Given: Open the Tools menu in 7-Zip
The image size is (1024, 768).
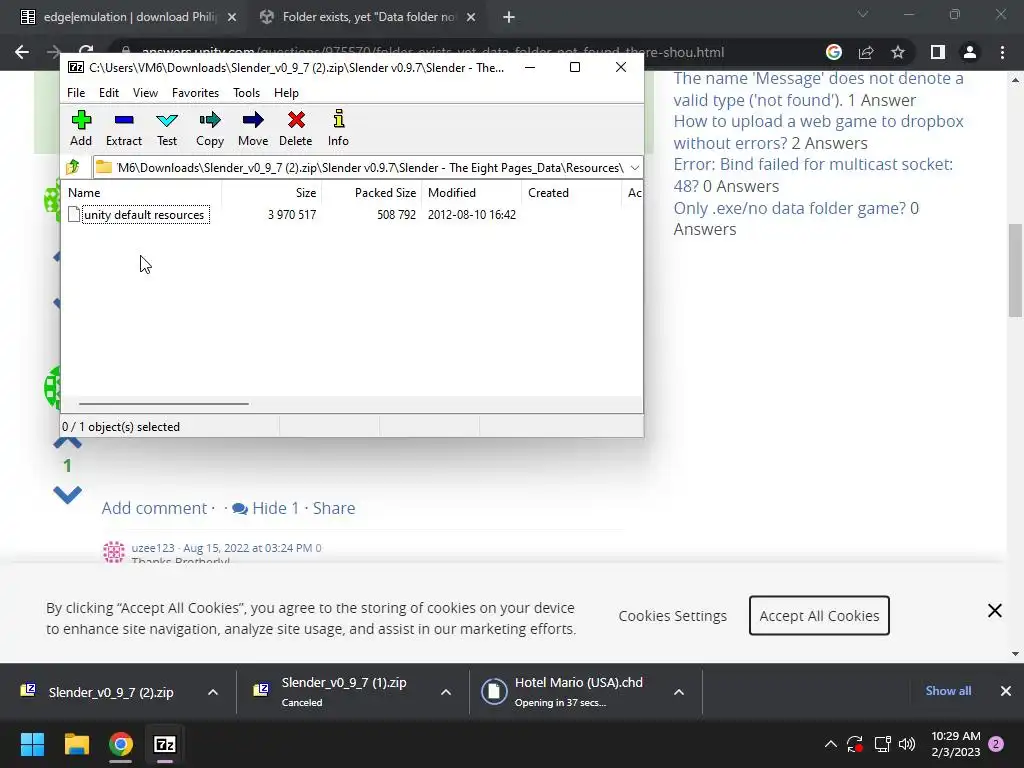Looking at the screenshot, I should (246, 93).
